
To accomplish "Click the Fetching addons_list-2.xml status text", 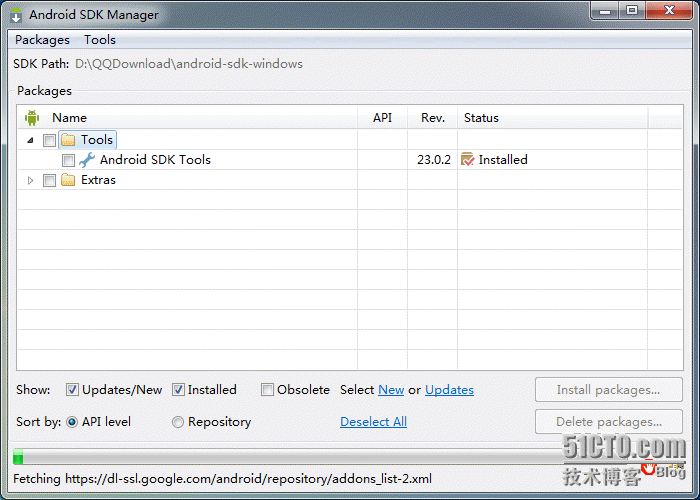I will pyautogui.click(x=222, y=479).
